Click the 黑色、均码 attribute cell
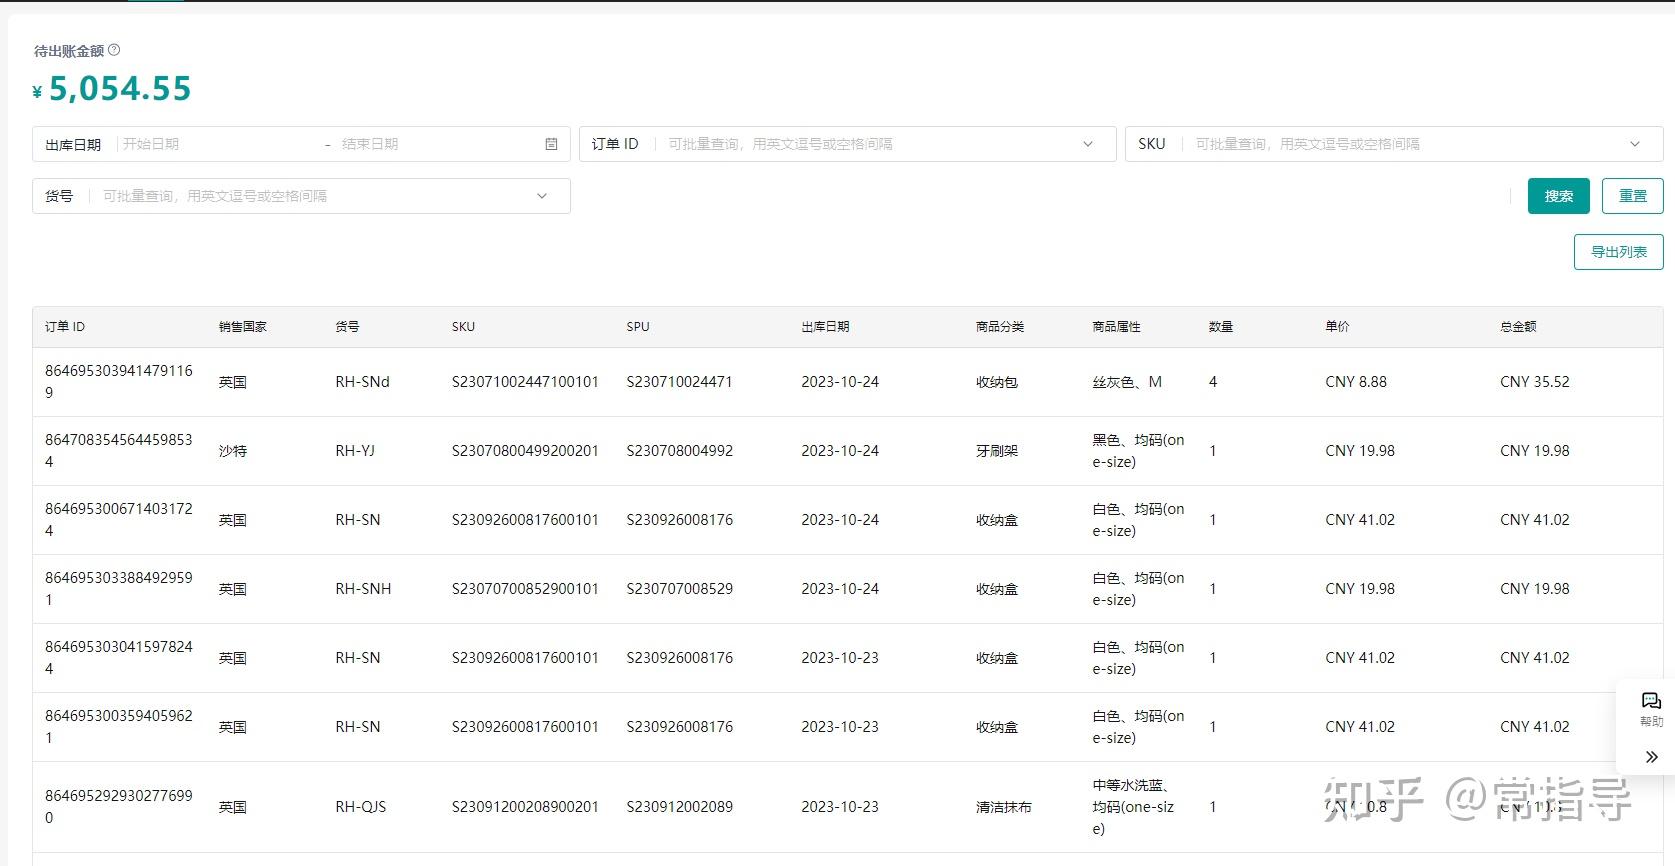The height and width of the screenshot is (866, 1675). pyautogui.click(x=1138, y=451)
